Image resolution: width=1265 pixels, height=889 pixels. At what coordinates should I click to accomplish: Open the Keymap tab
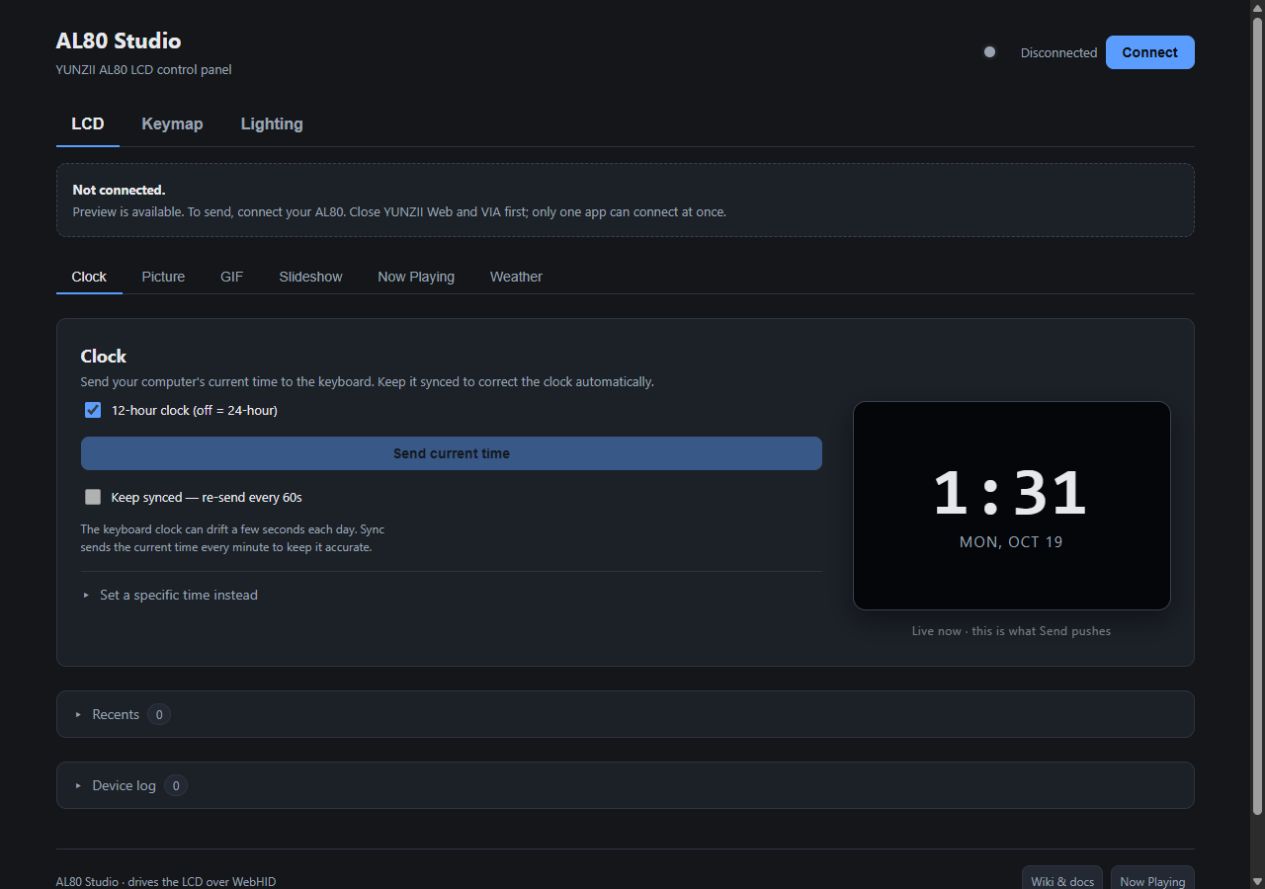click(x=172, y=124)
